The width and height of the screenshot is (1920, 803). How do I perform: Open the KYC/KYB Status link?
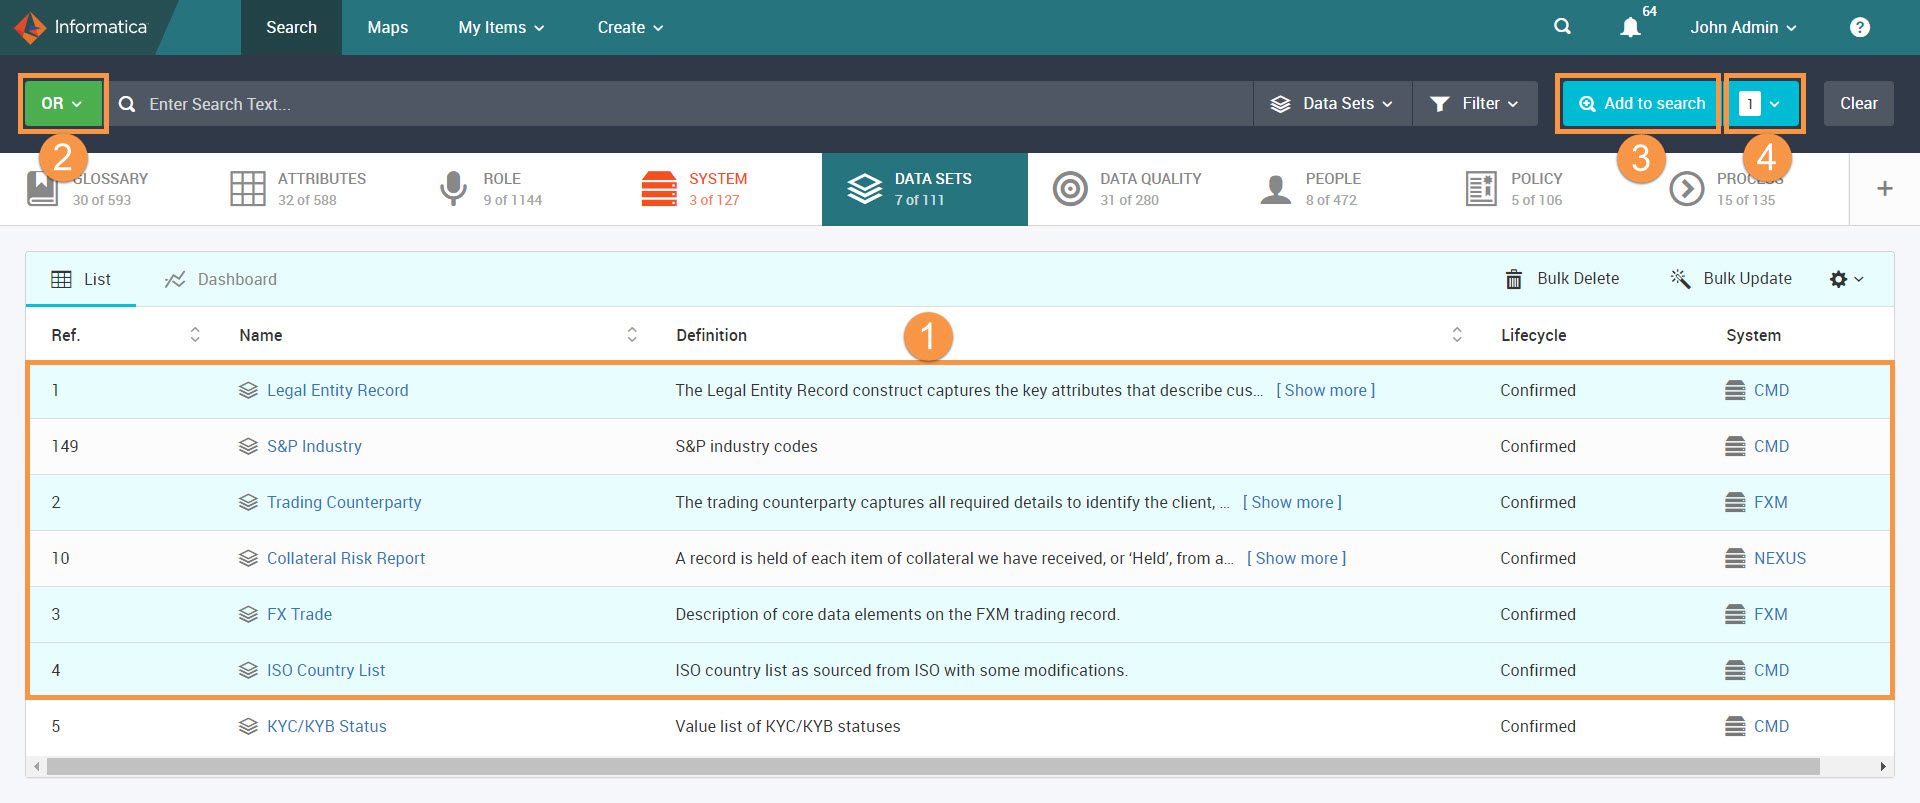point(326,727)
